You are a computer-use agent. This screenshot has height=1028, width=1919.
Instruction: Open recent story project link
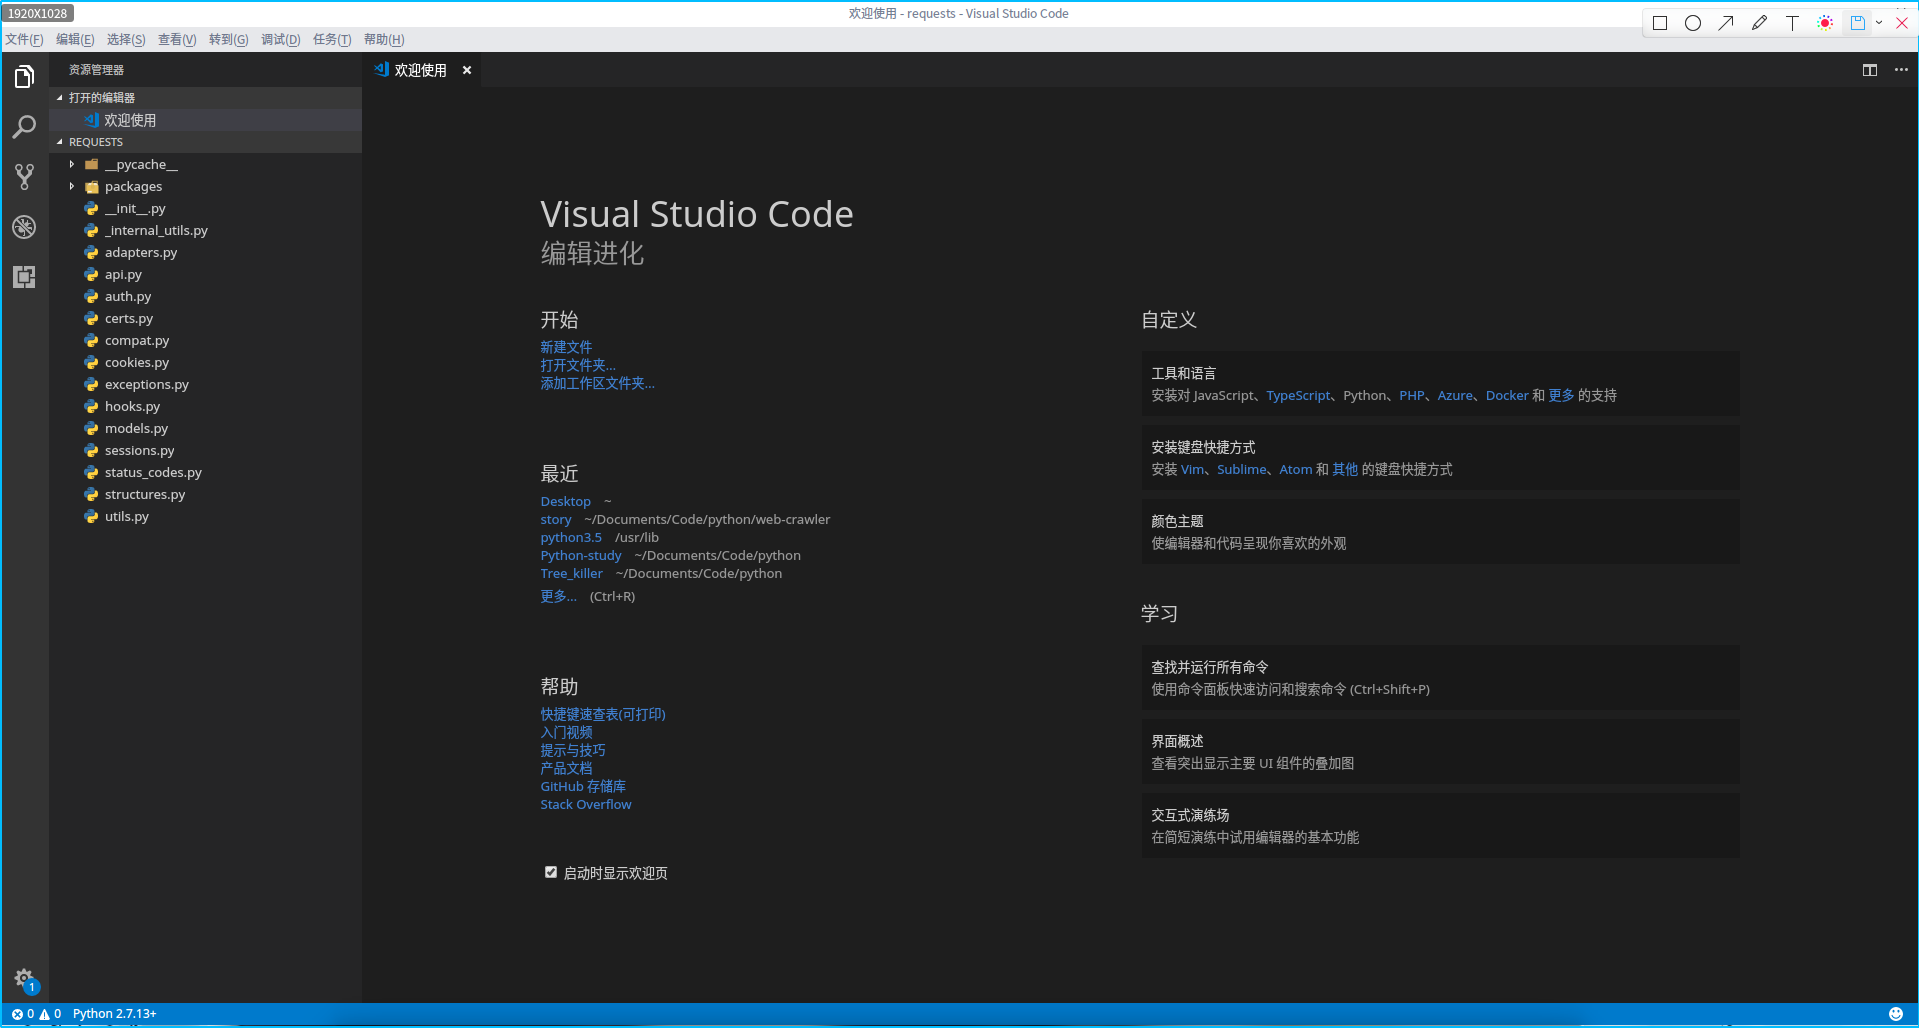[x=556, y=519]
